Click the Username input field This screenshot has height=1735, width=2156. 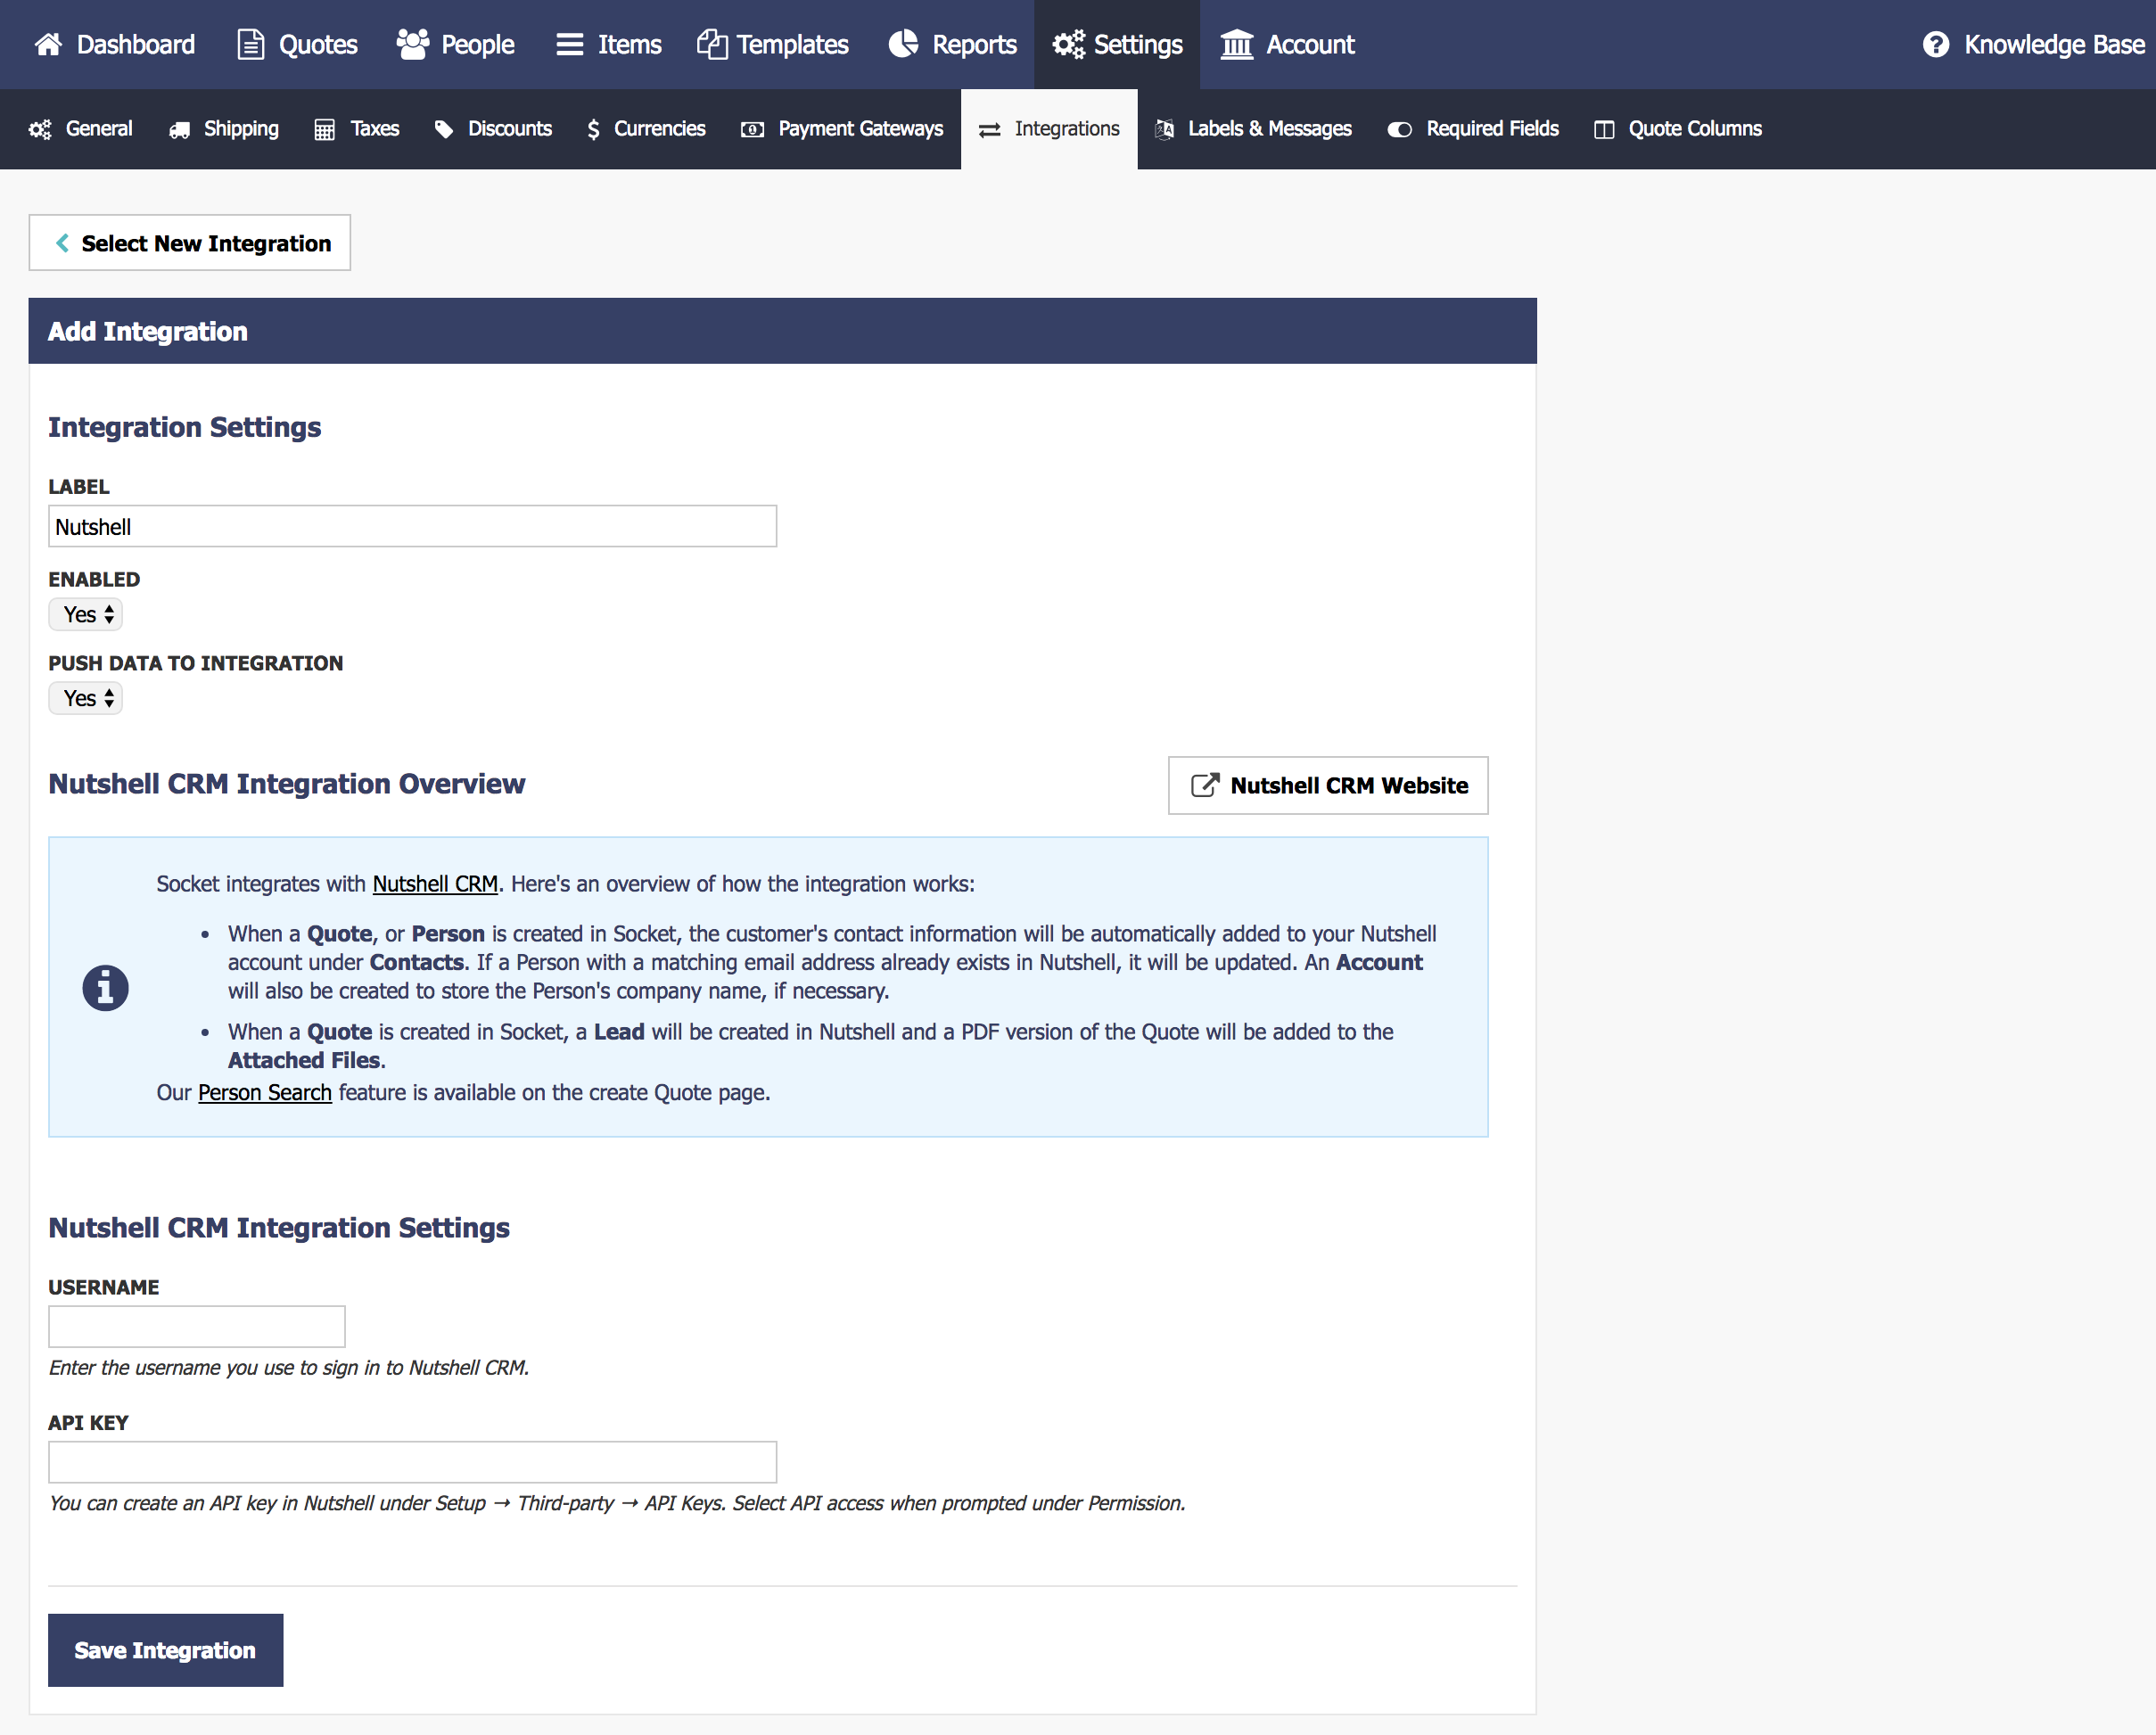click(197, 1326)
